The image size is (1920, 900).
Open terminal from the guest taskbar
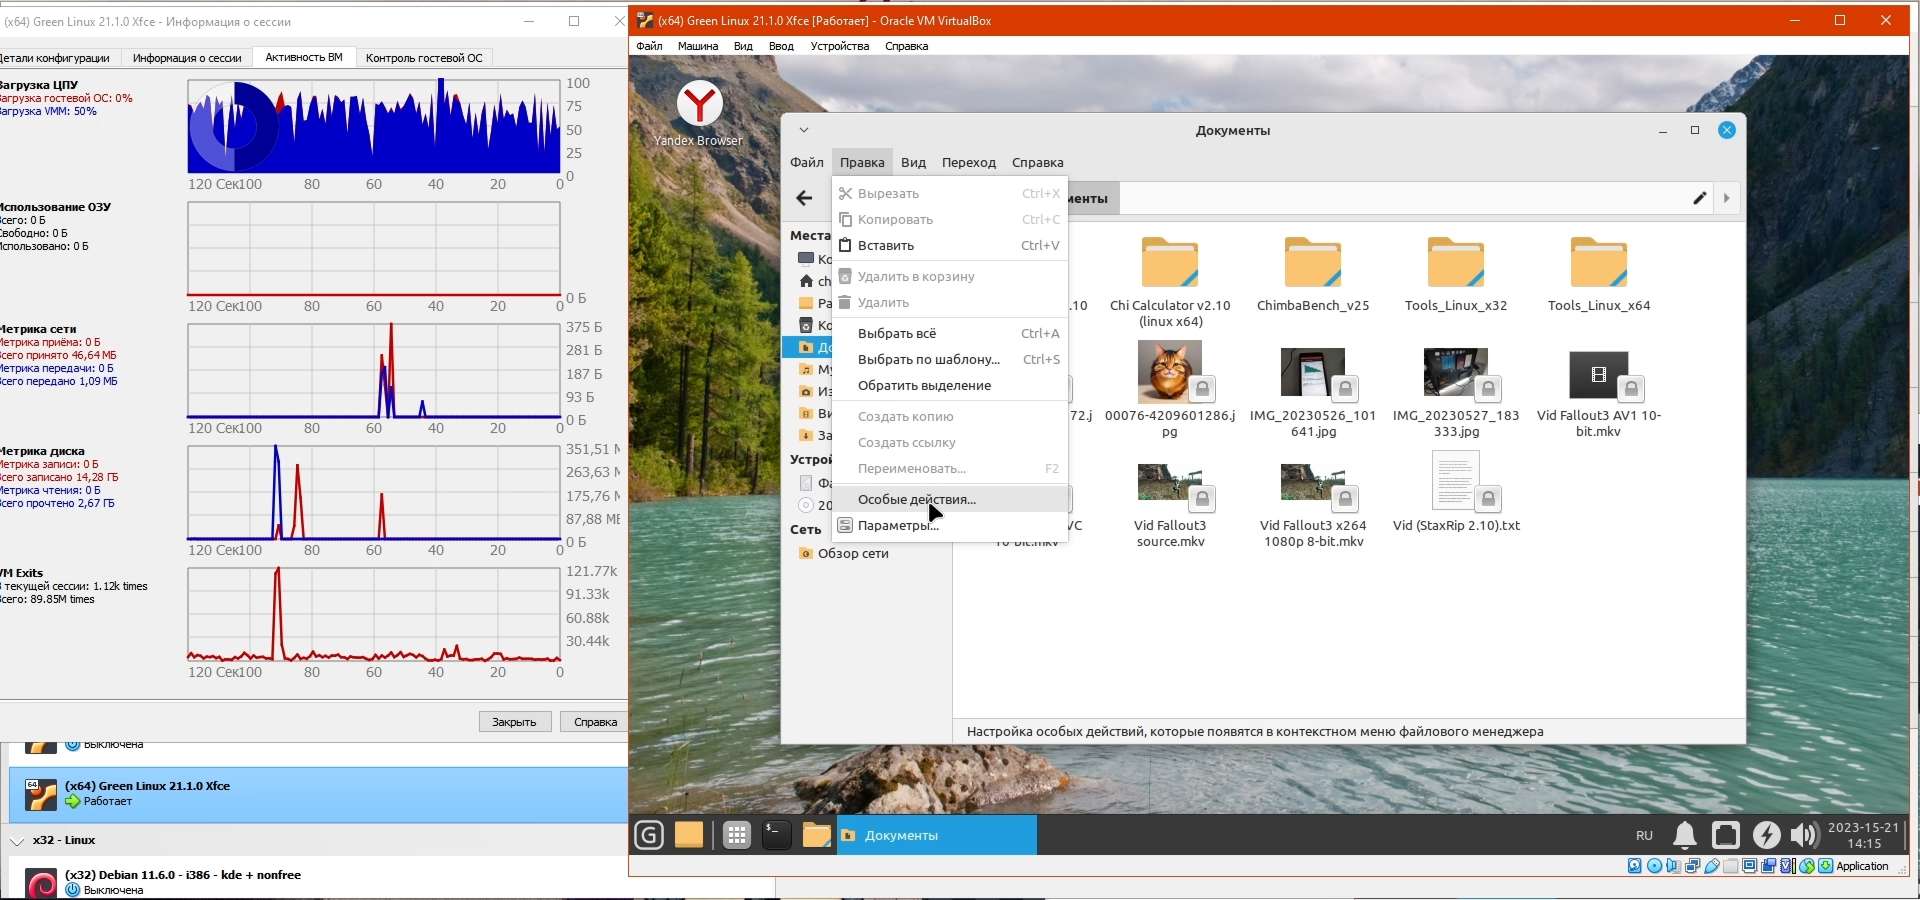point(776,835)
